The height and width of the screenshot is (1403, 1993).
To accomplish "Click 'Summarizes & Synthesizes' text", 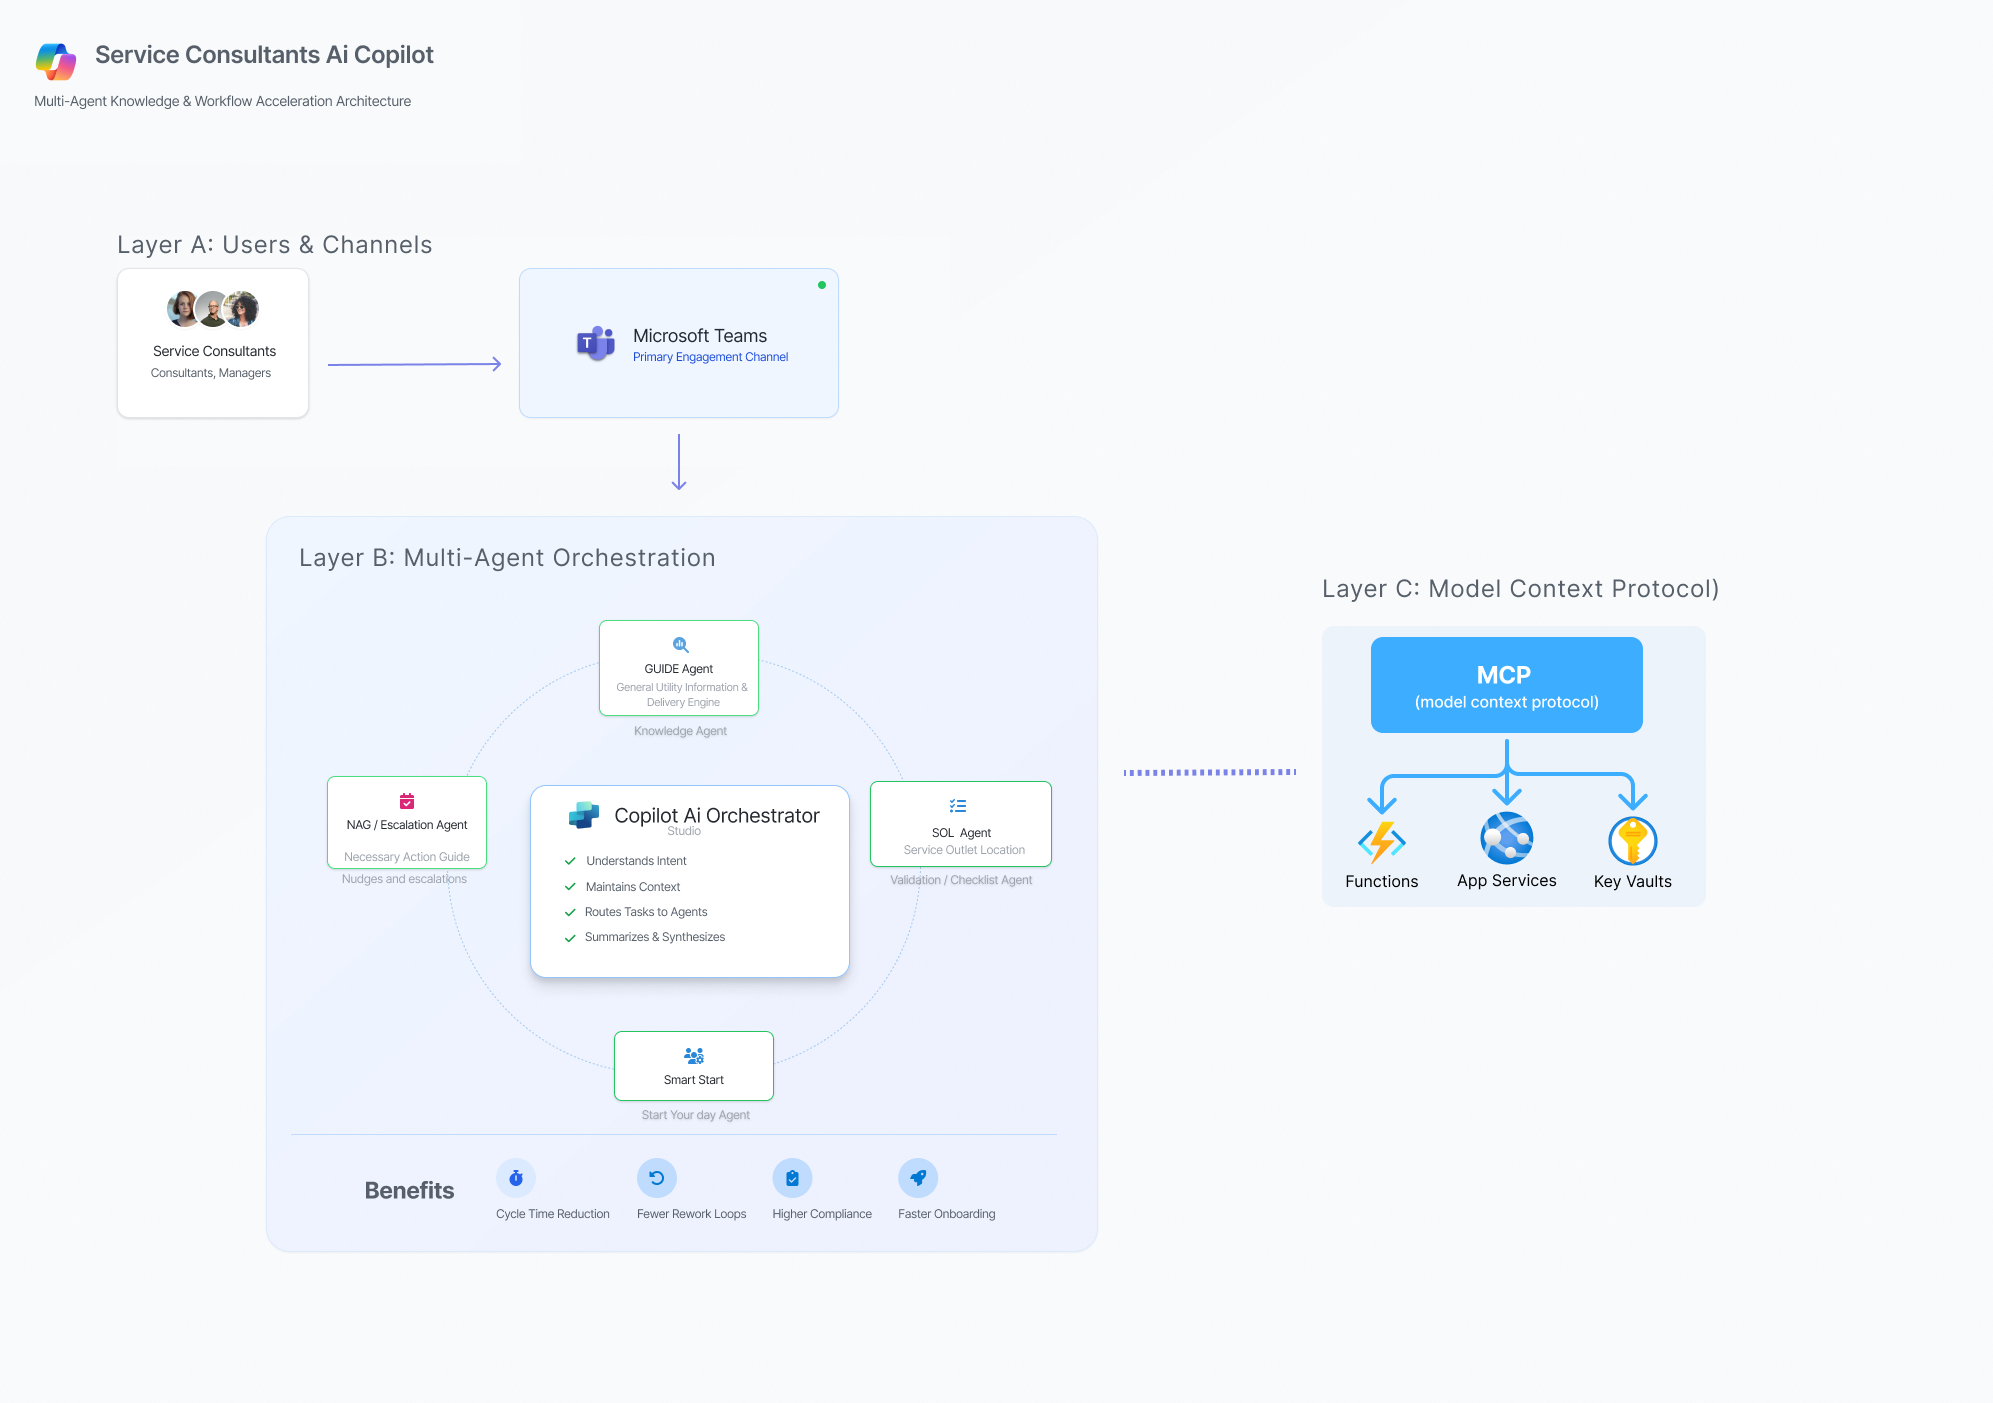I will tap(655, 937).
